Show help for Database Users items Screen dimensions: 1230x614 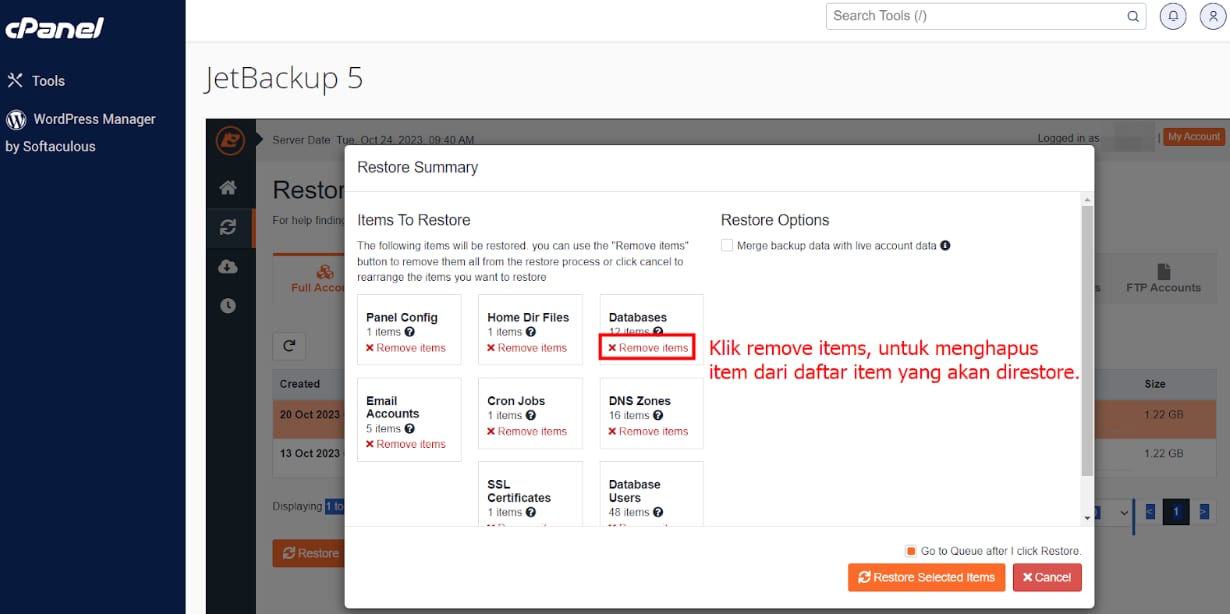click(x=658, y=512)
